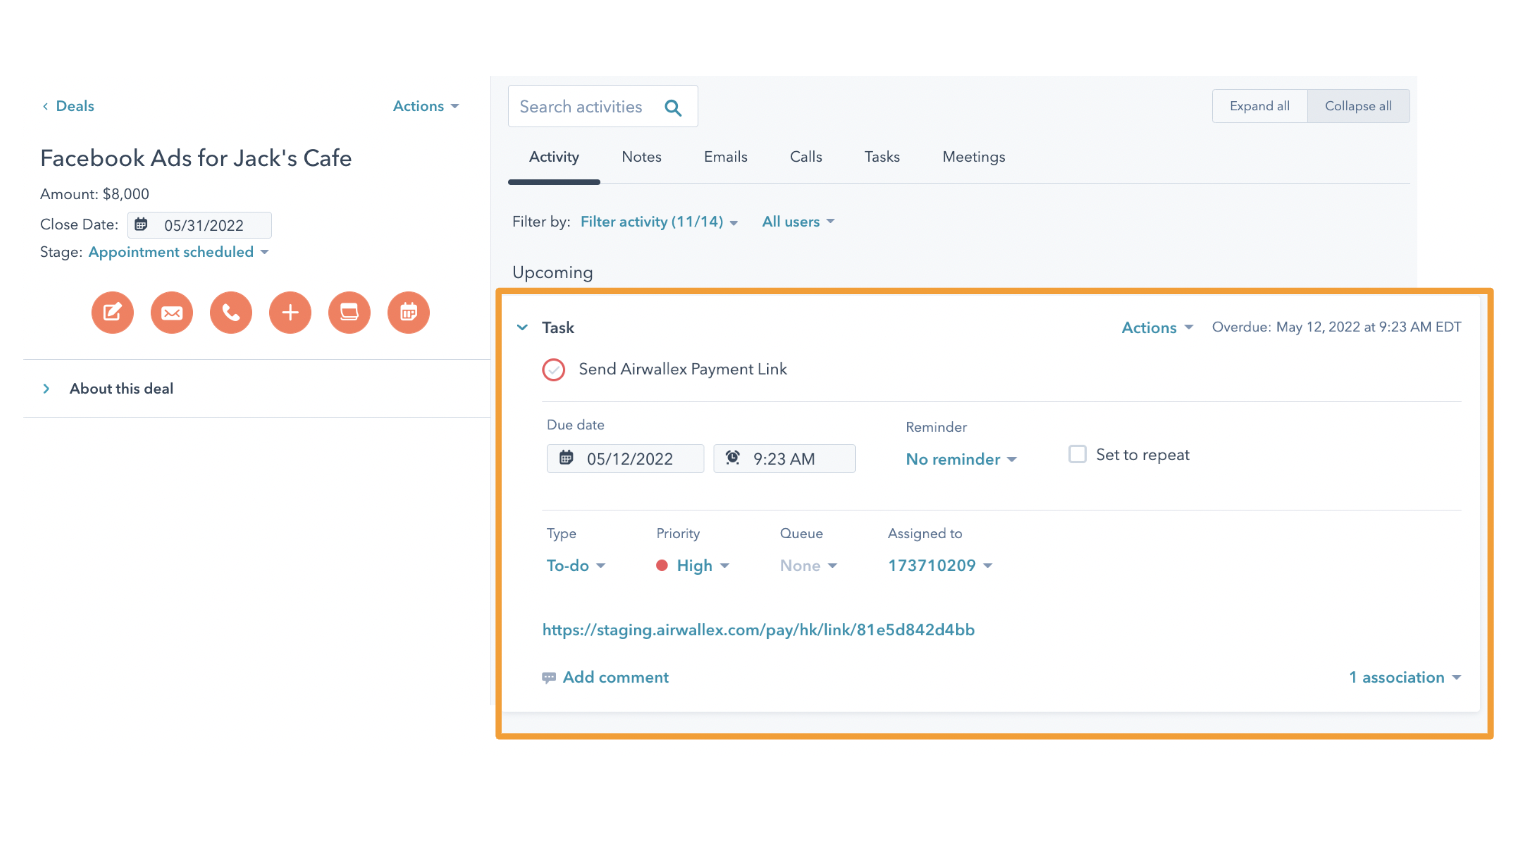The height and width of the screenshot is (856, 1523).
Task: Click the plus icon to create a task
Action: 289,312
